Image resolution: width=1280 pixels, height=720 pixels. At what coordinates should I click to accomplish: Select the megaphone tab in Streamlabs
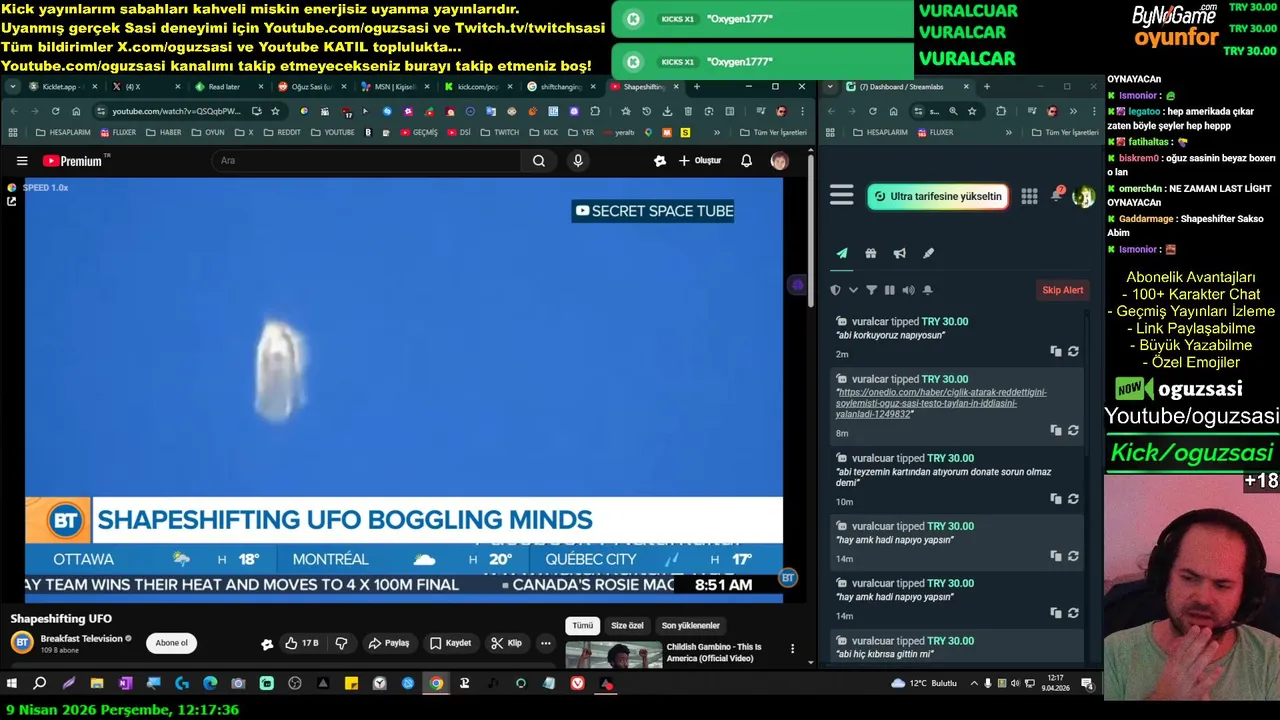(x=899, y=253)
